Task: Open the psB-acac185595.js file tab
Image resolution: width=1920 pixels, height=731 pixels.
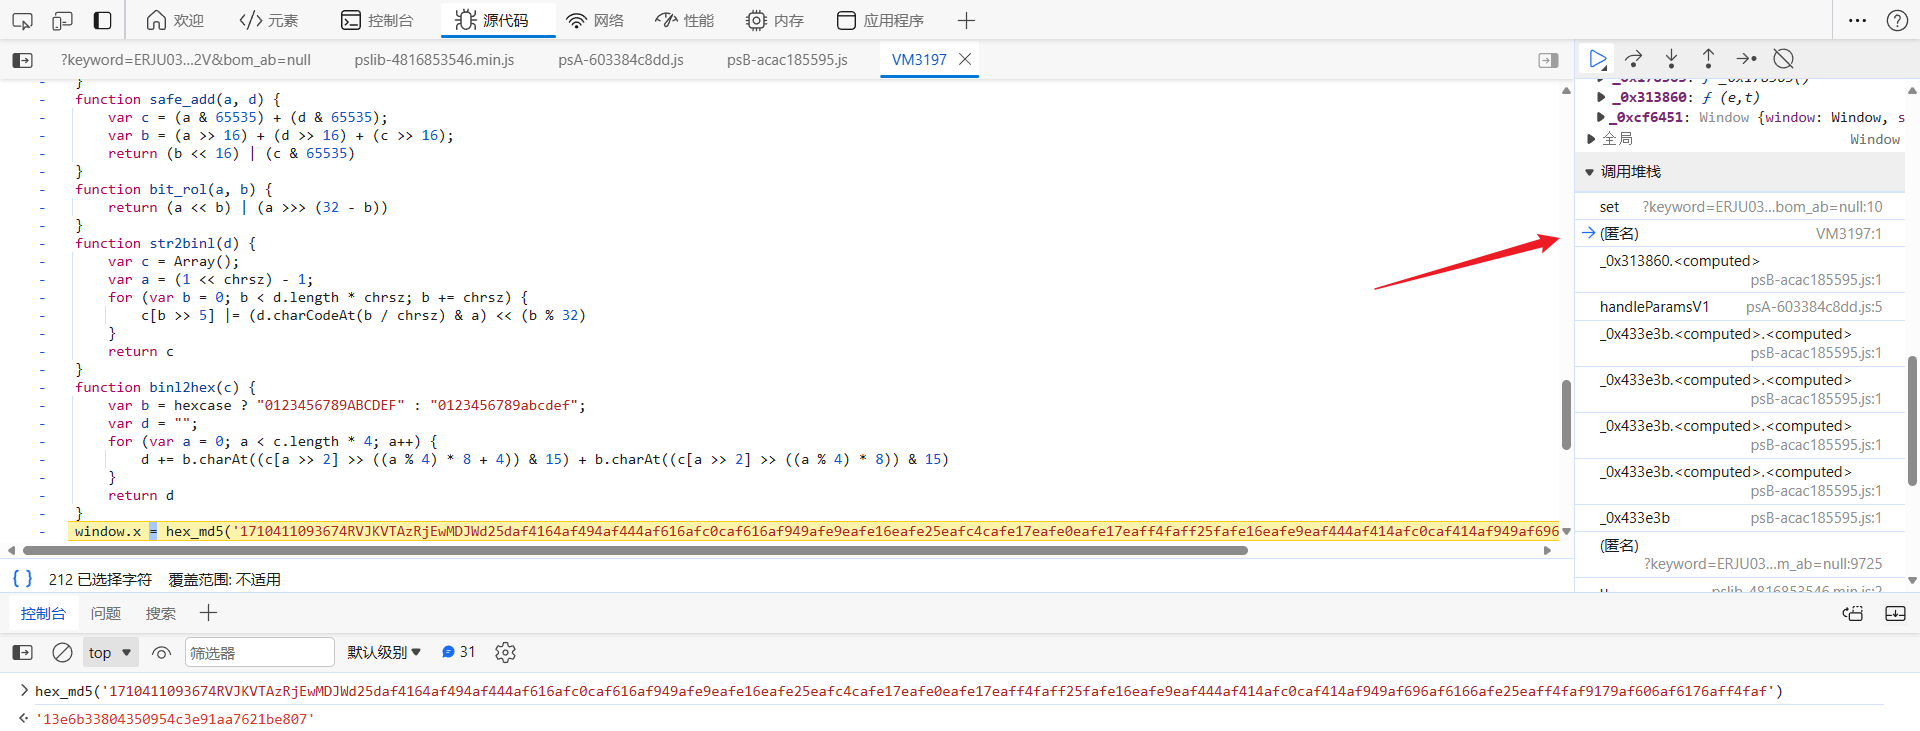Action: point(787,60)
